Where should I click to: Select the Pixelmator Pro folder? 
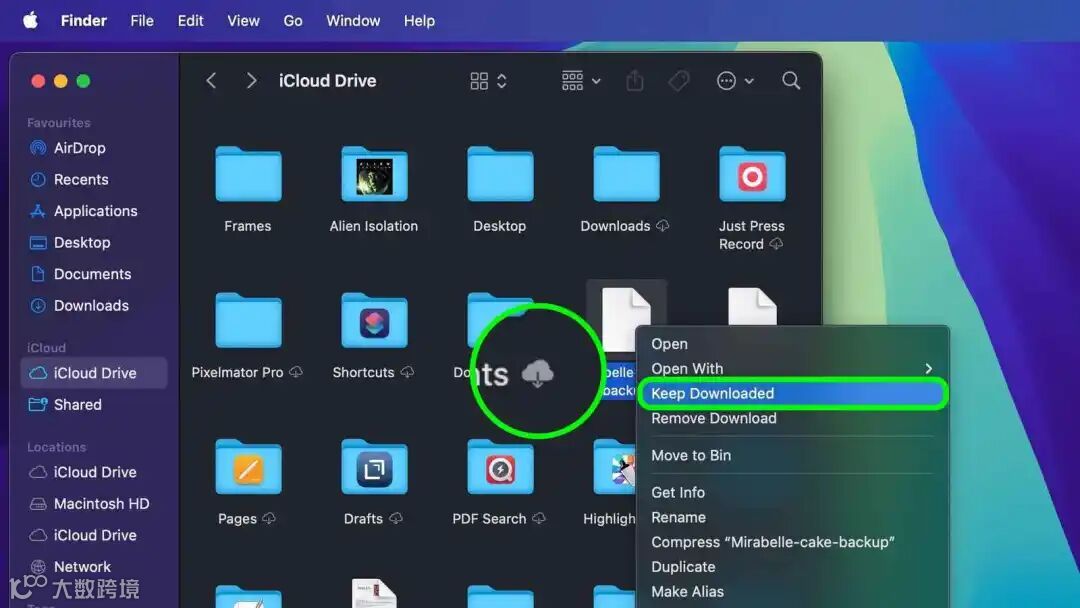click(x=248, y=321)
